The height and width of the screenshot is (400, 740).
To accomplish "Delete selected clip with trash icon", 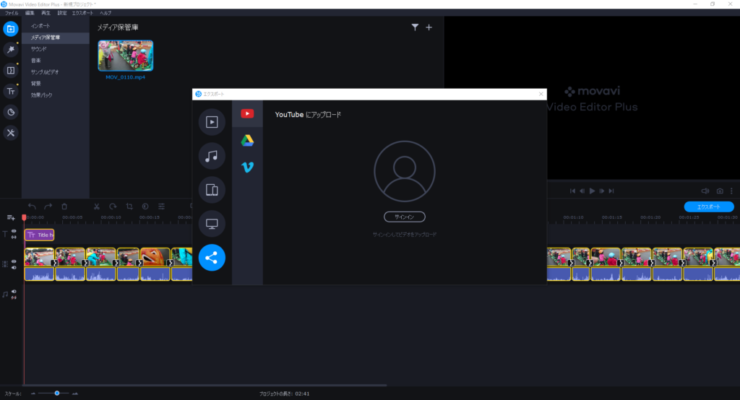I will coord(64,206).
